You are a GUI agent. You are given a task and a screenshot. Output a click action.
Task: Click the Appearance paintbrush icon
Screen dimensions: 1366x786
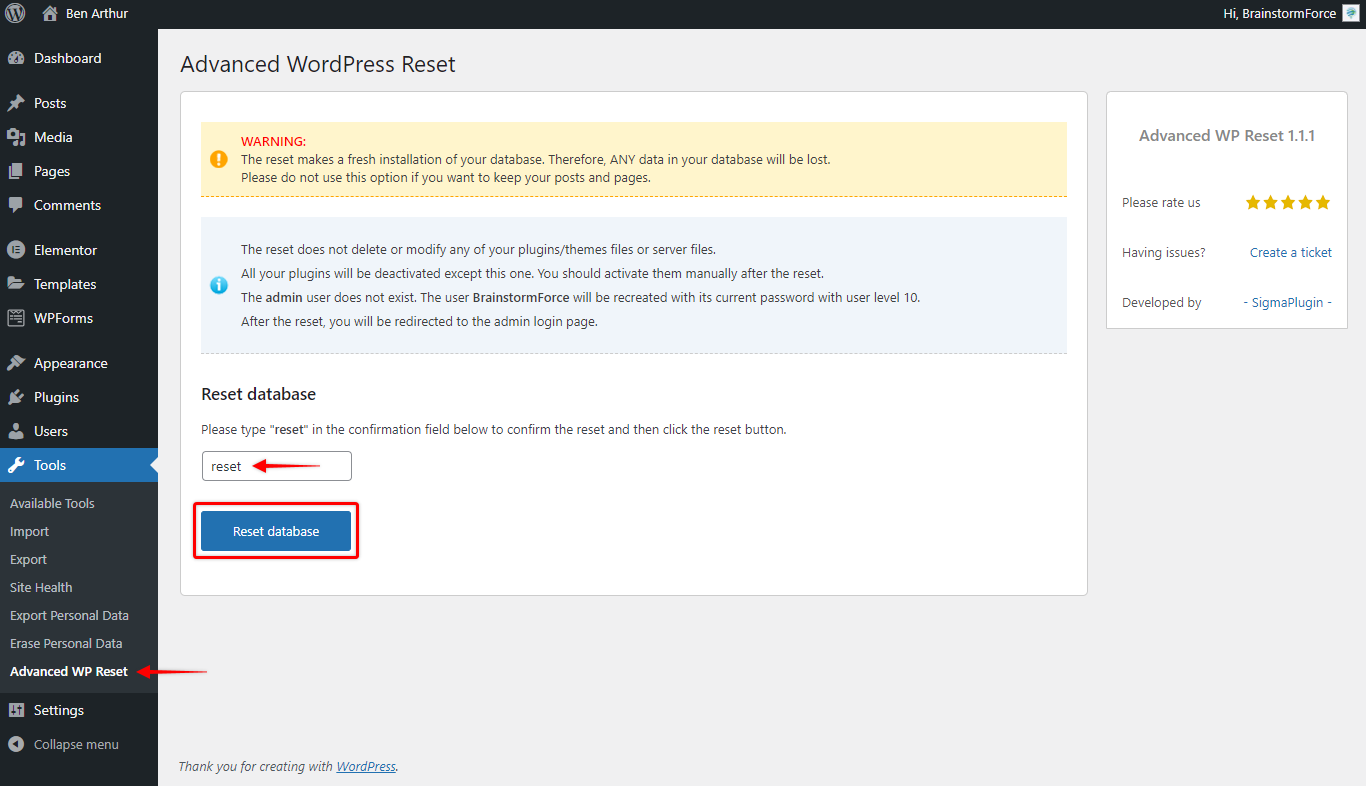(16, 363)
